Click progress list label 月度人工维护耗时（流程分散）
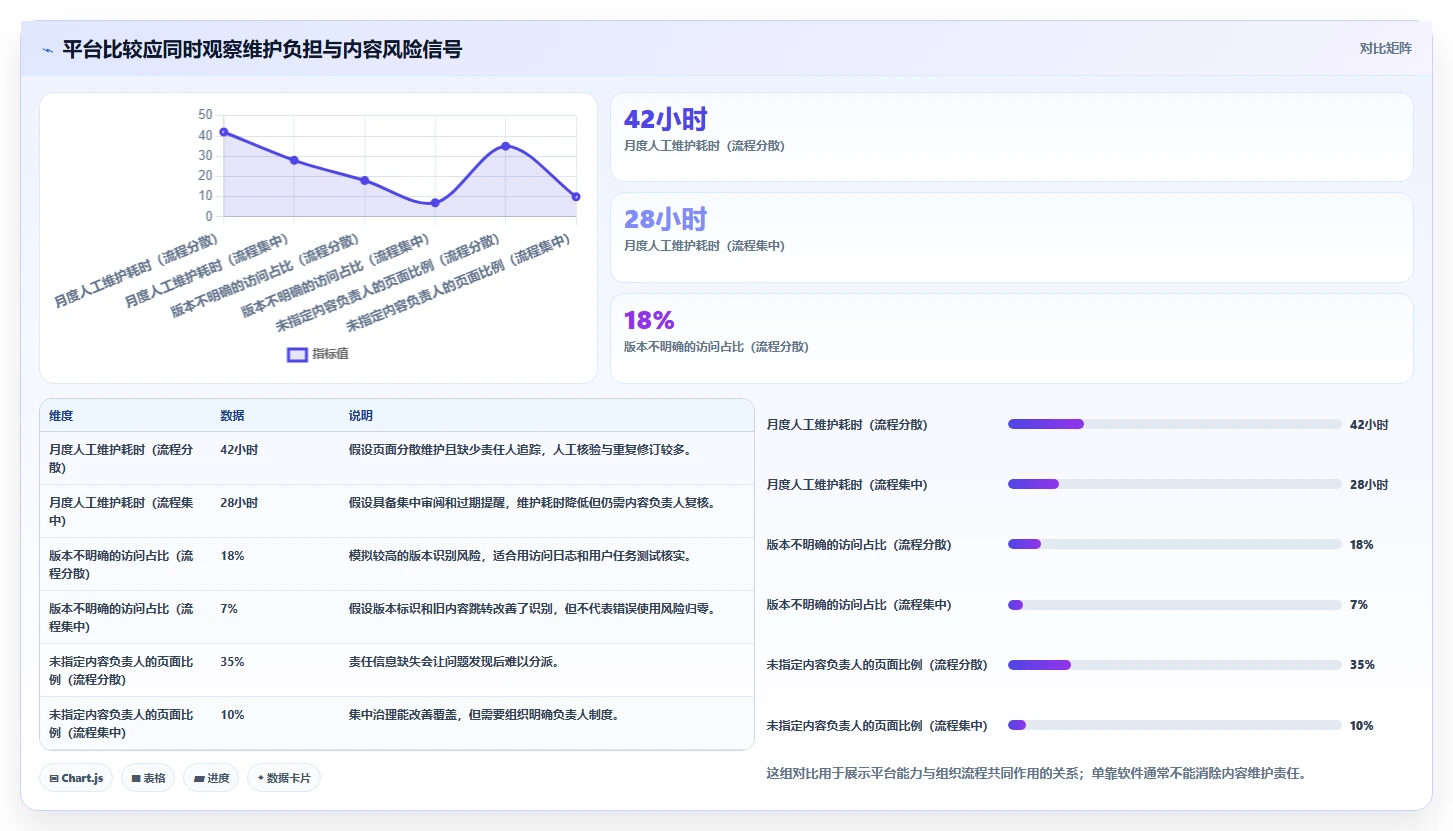1453x831 pixels. (x=847, y=424)
